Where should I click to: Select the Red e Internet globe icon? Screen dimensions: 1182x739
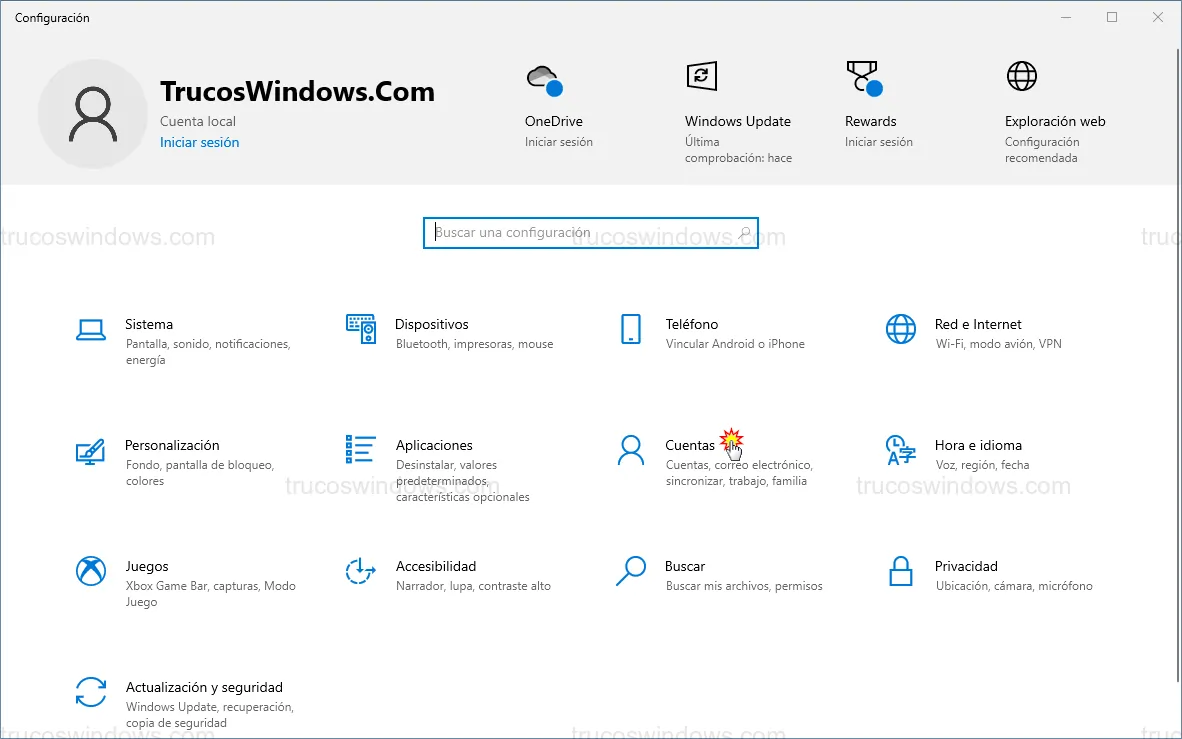point(901,329)
